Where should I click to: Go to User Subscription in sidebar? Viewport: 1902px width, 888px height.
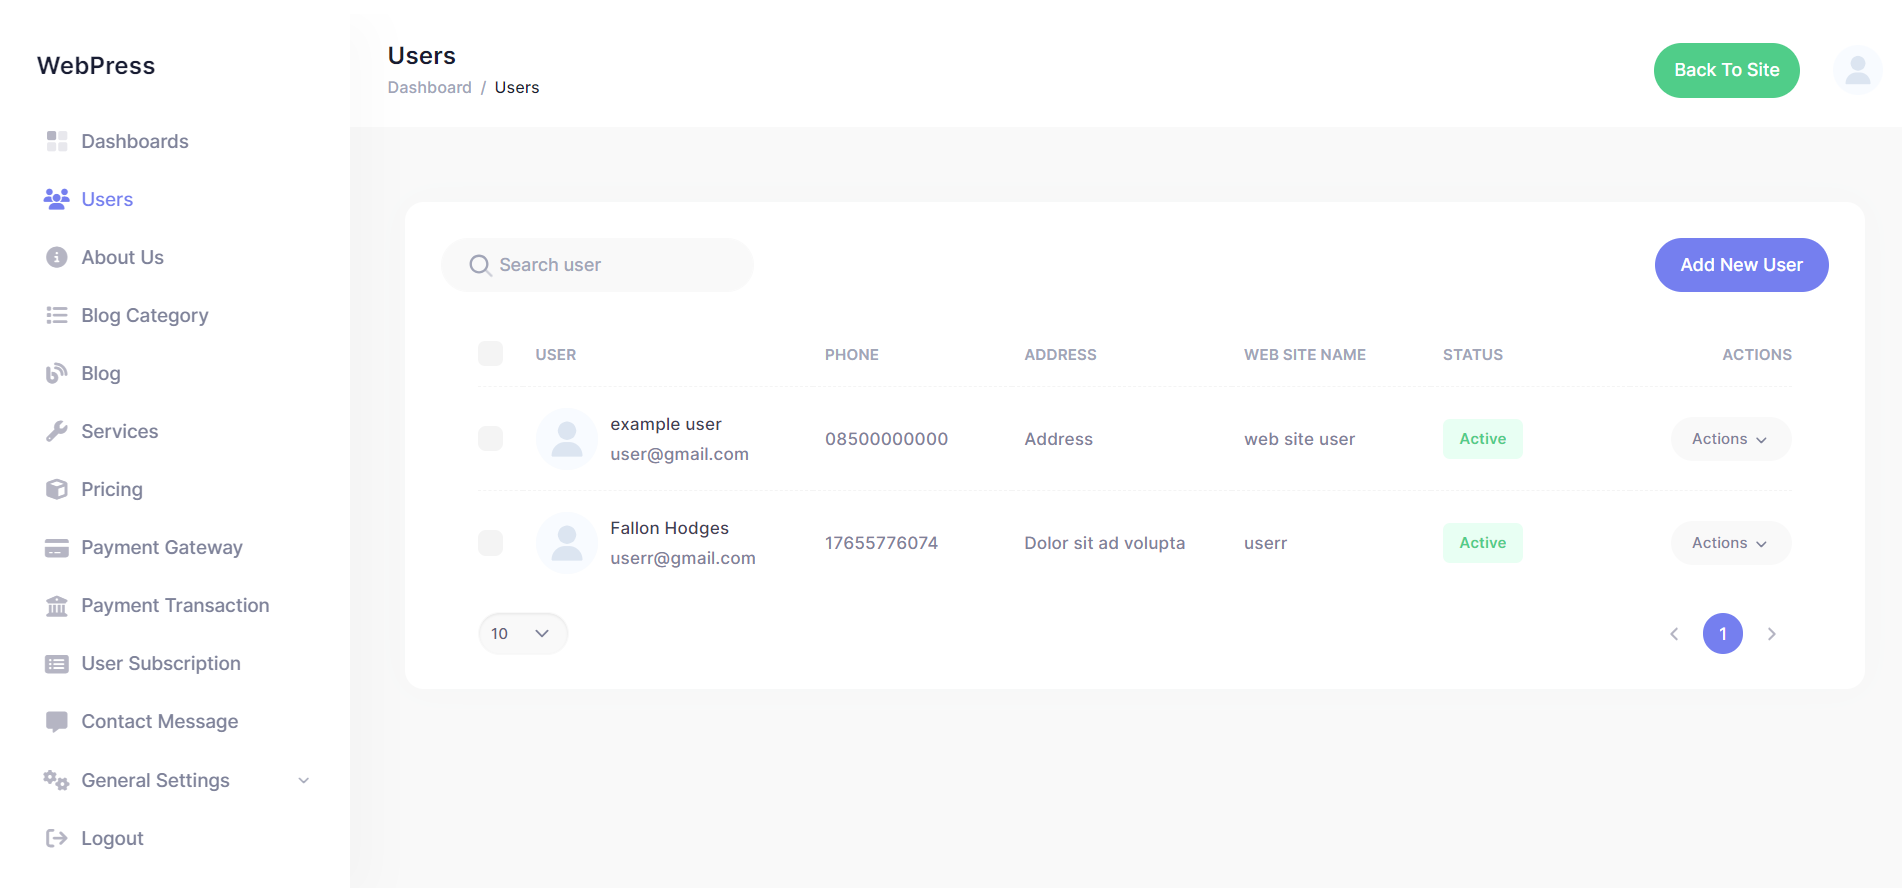coord(160,663)
